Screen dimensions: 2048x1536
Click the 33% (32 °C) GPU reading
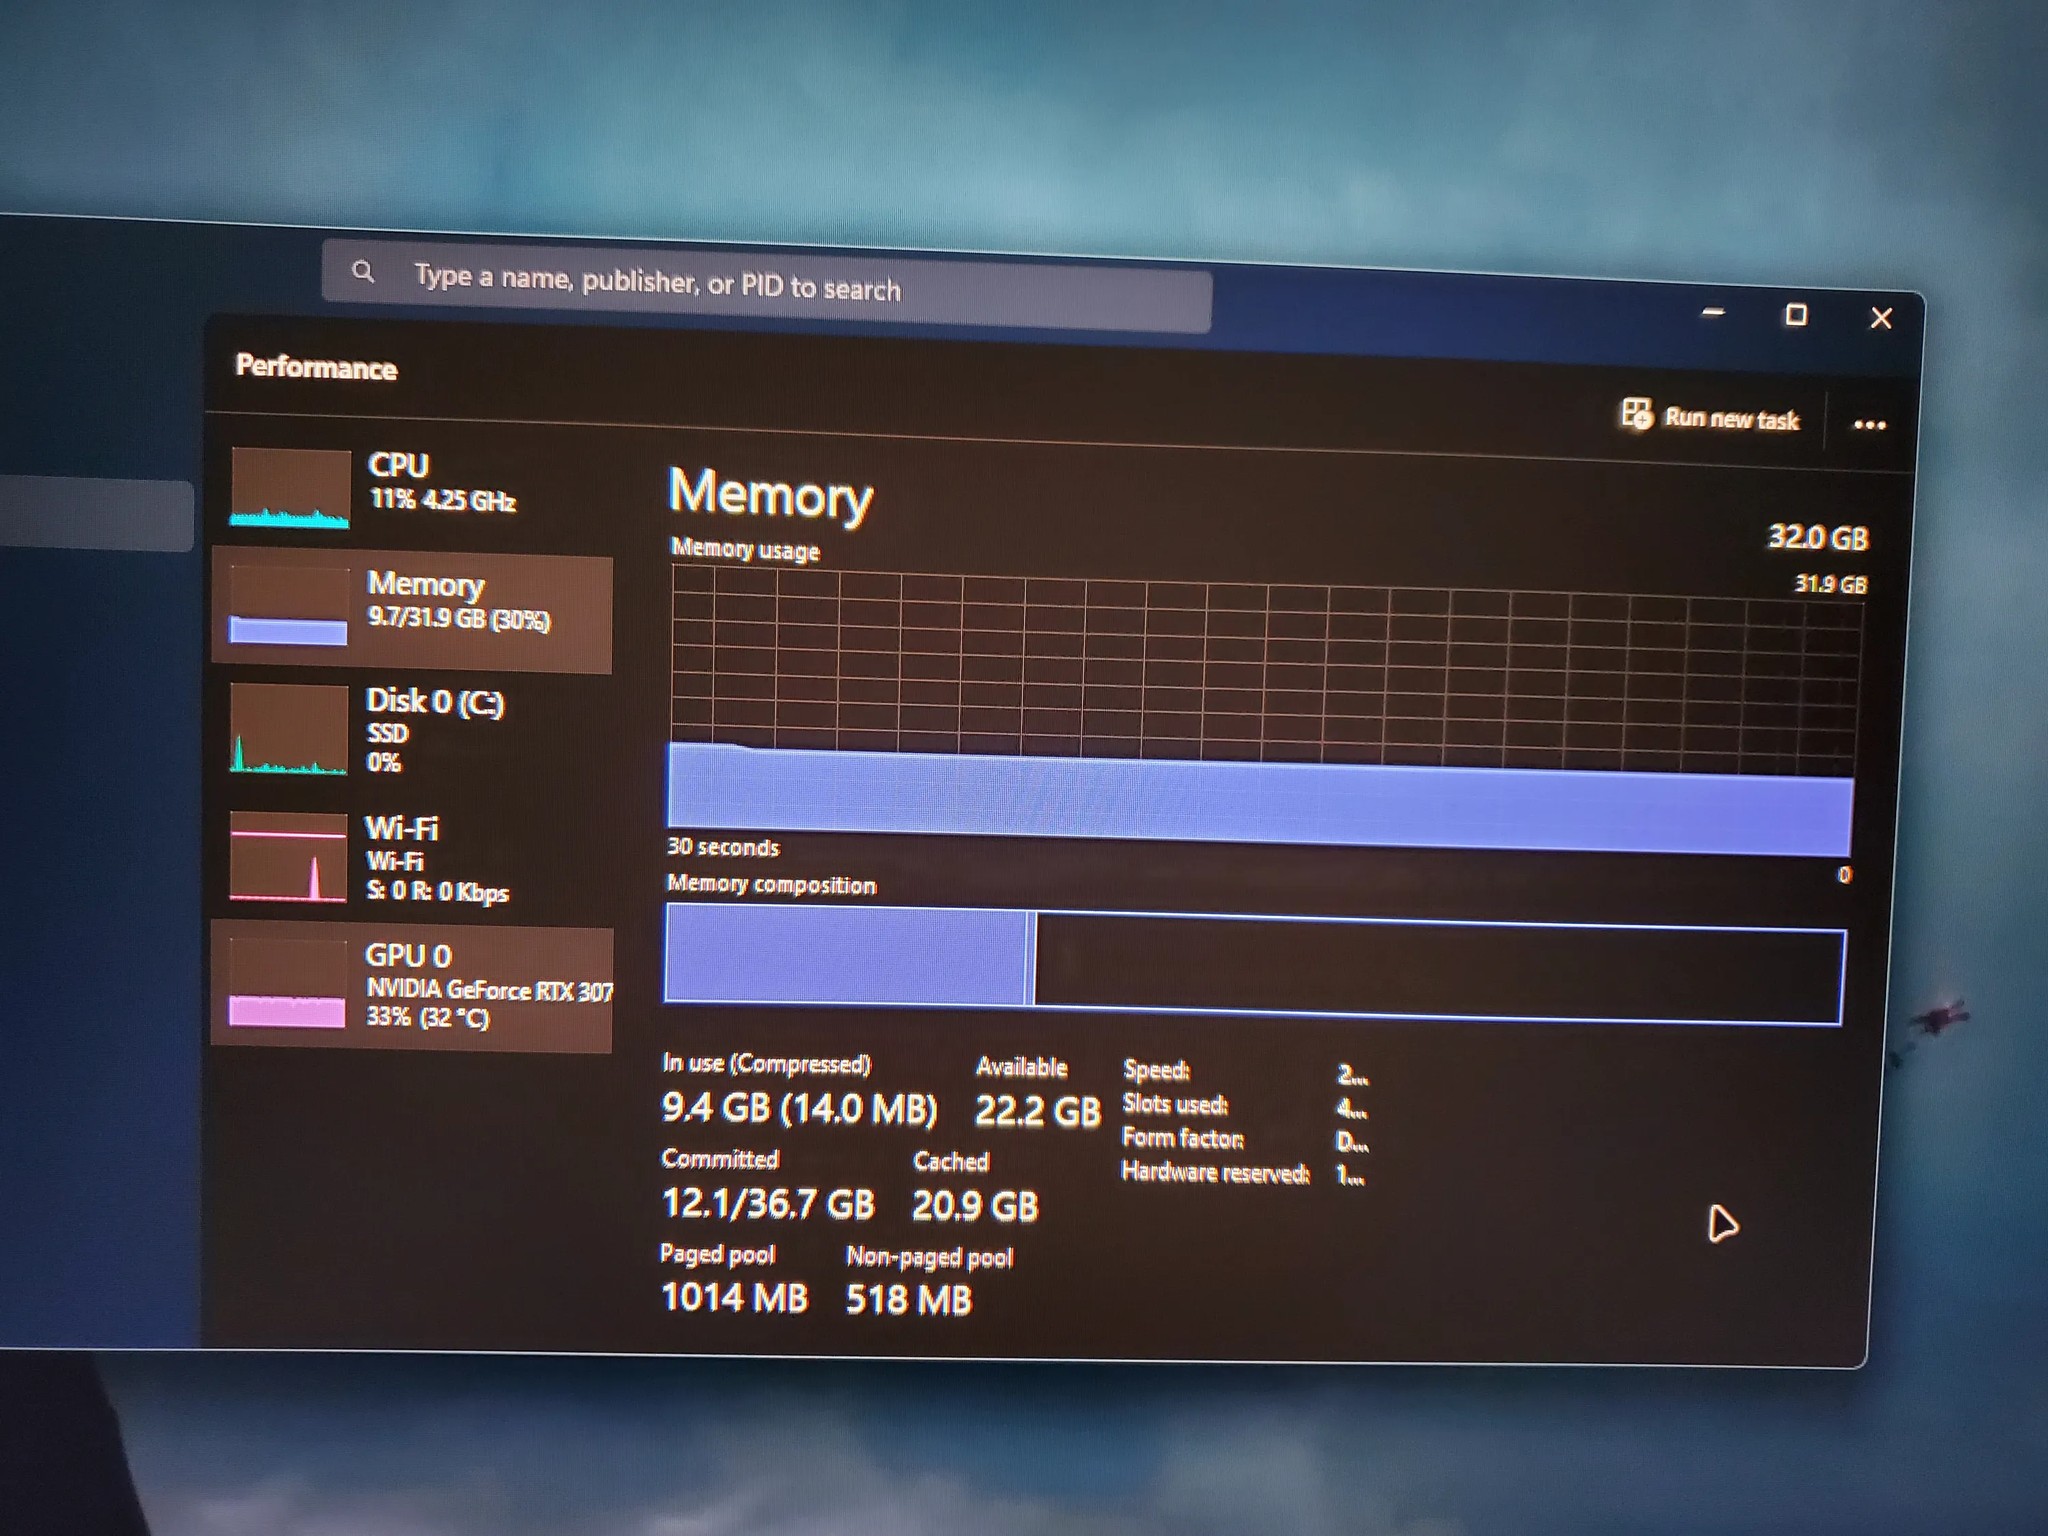pos(427,1017)
